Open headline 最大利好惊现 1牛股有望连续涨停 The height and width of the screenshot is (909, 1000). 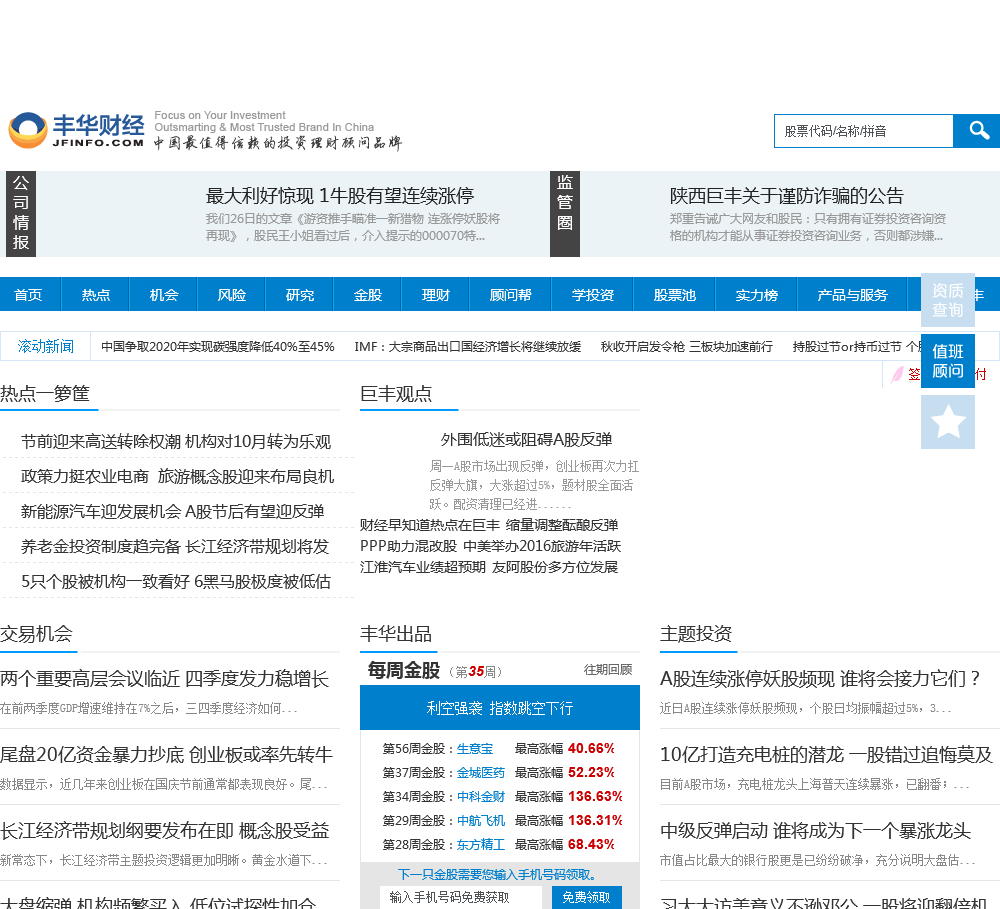[340, 195]
